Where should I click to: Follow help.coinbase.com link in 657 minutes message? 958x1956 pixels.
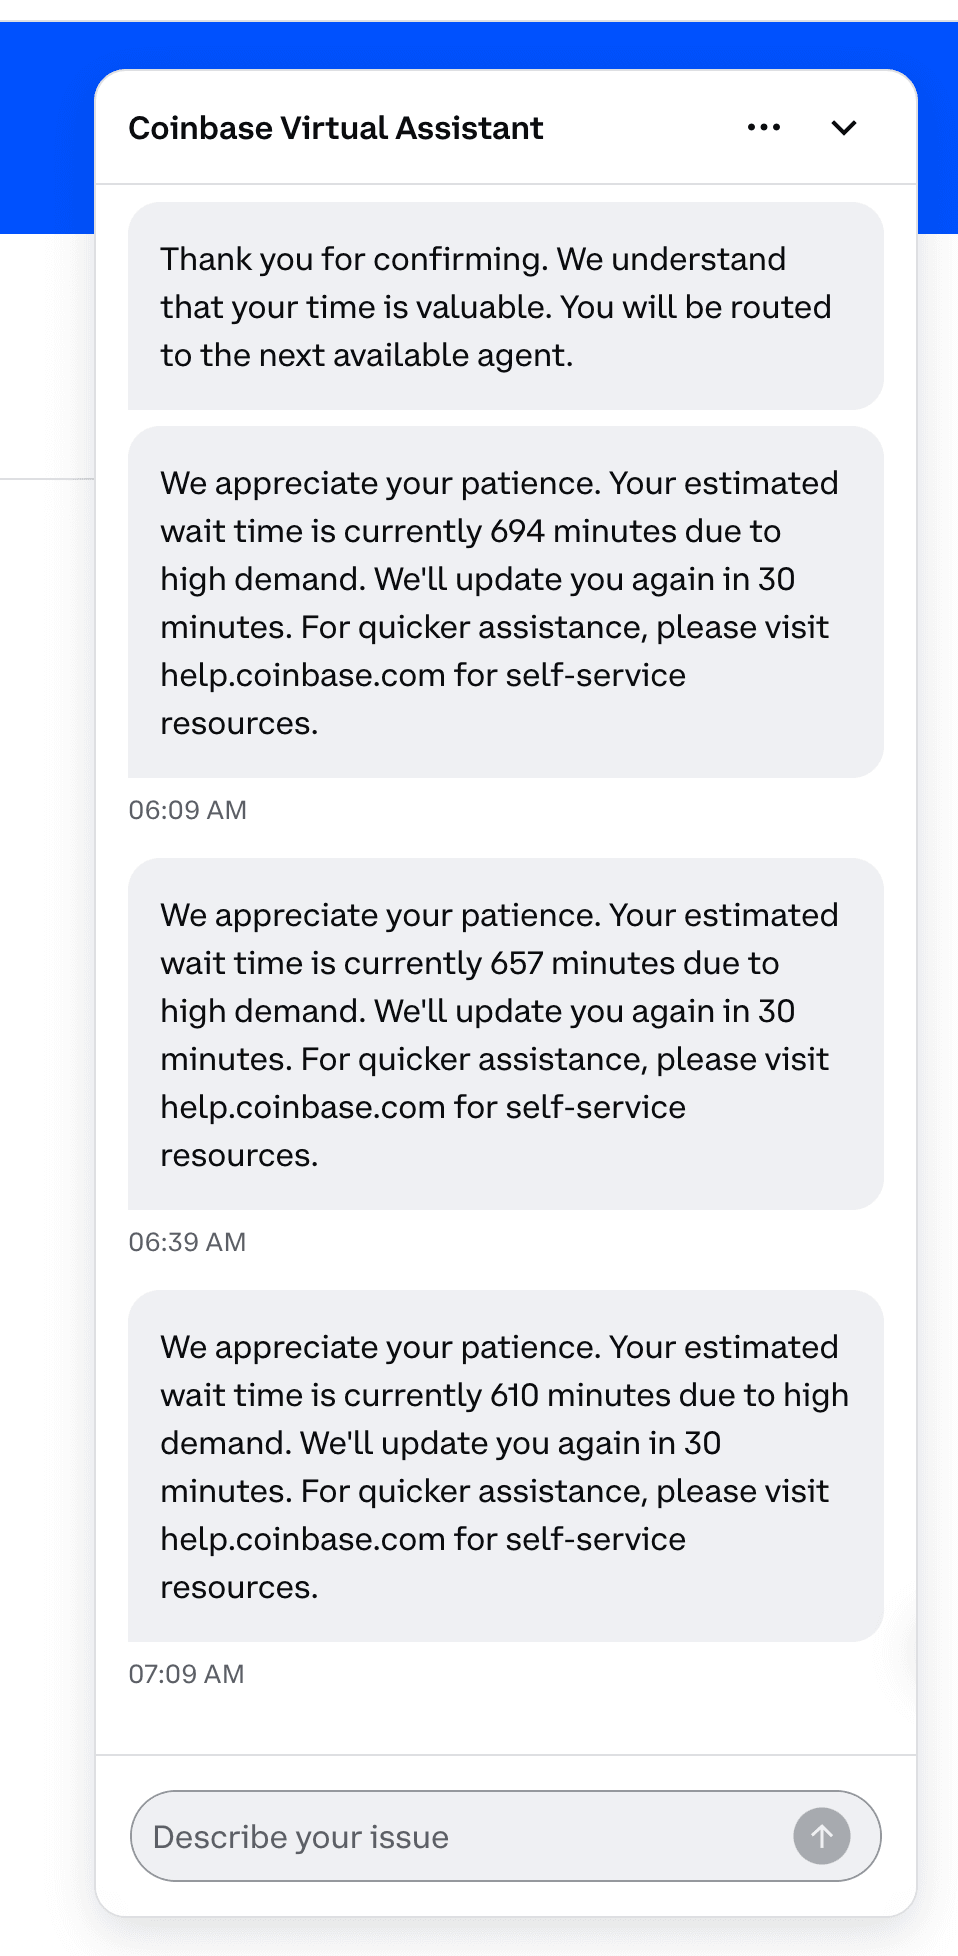pos(303,1107)
